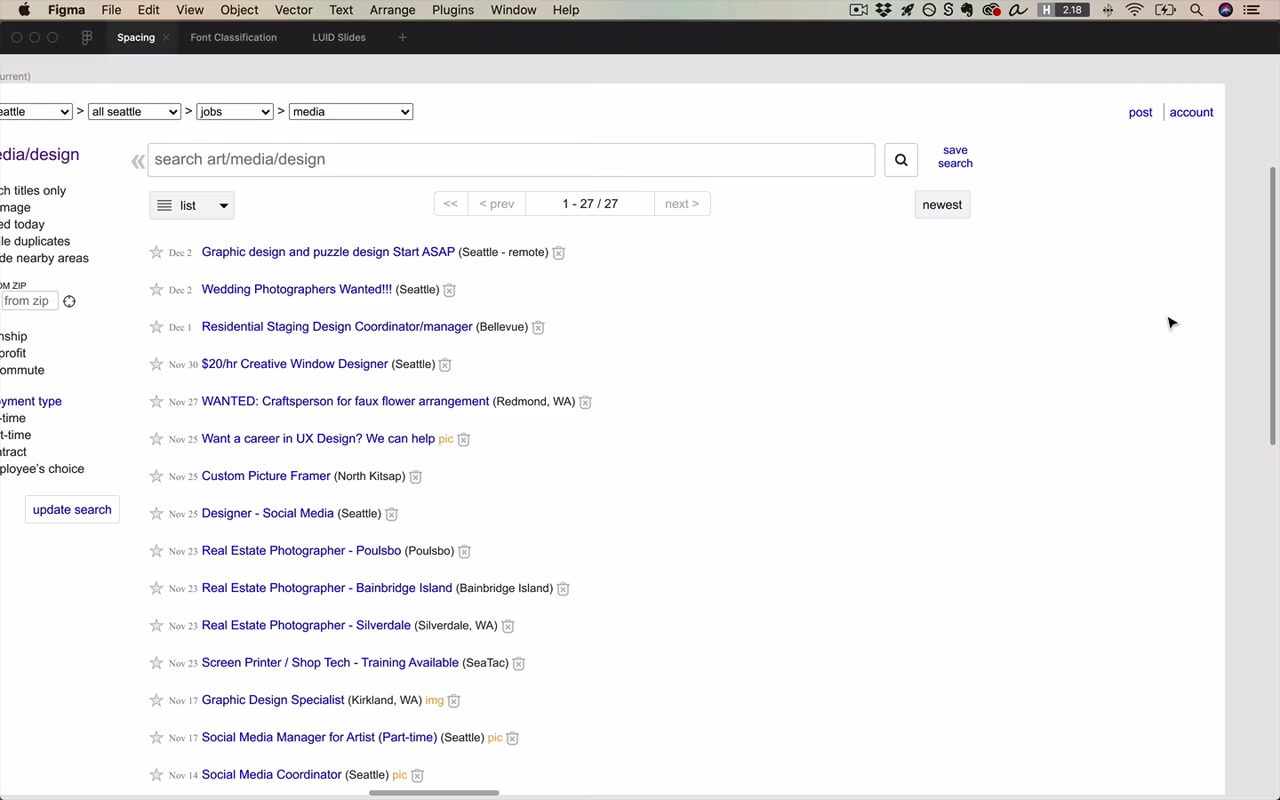This screenshot has height=800, width=1280.
Task: Switch to the Font Classification tab
Action: tap(234, 37)
